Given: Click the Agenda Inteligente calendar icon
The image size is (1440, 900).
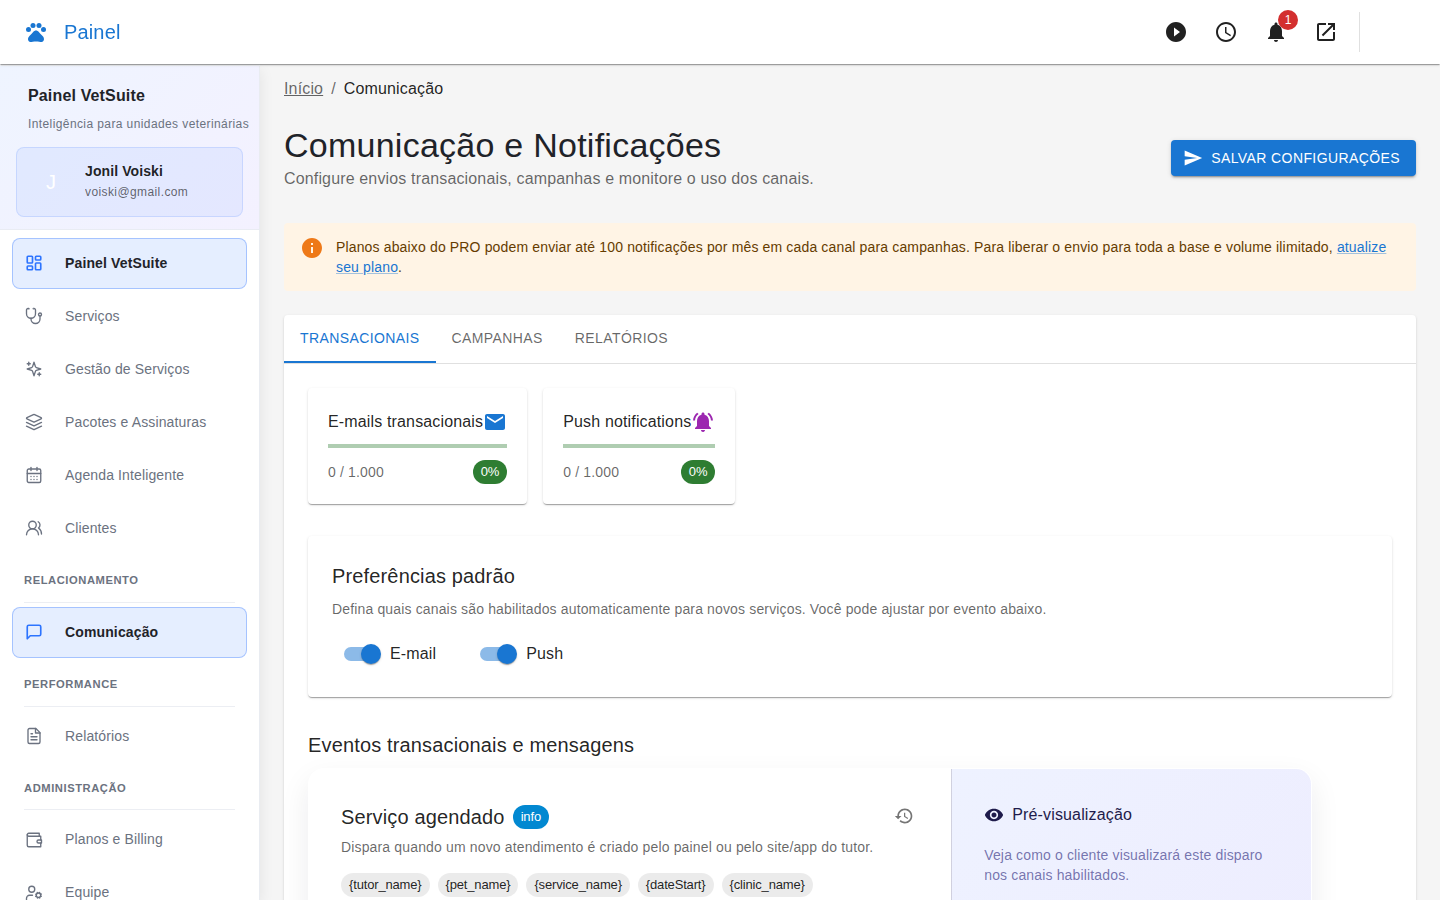Looking at the screenshot, I should click(34, 475).
